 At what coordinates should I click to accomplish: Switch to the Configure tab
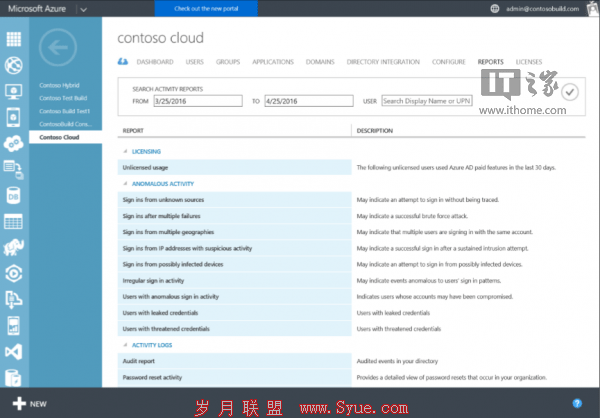[x=448, y=62]
